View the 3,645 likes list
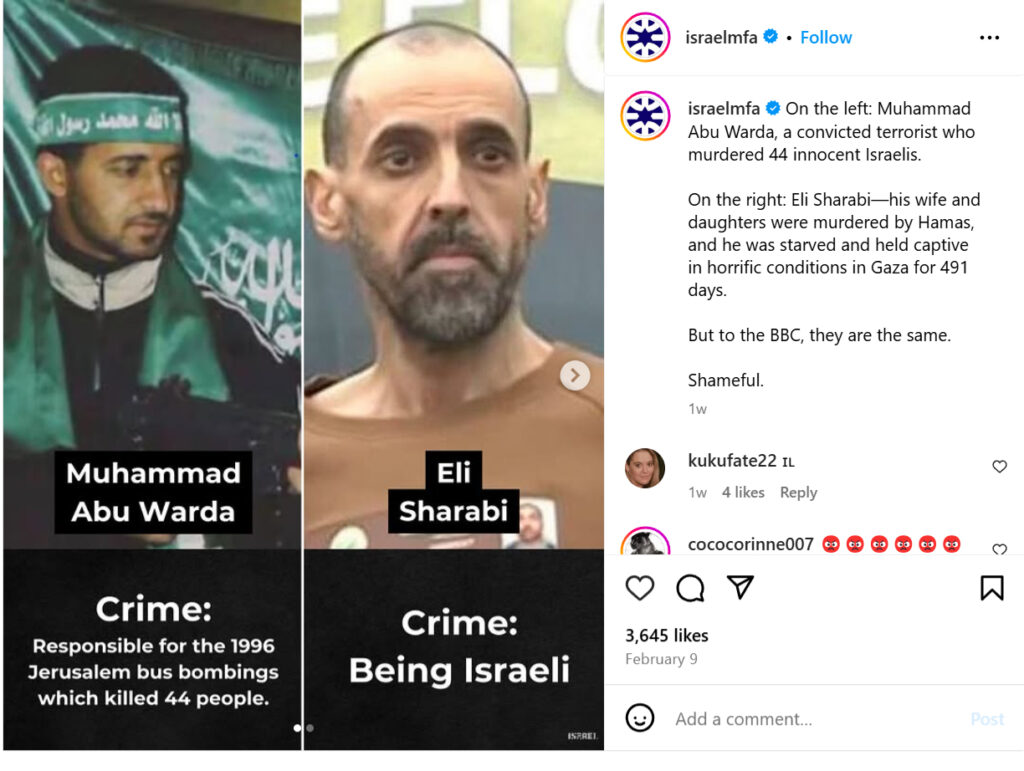1024x771 pixels. tap(666, 635)
